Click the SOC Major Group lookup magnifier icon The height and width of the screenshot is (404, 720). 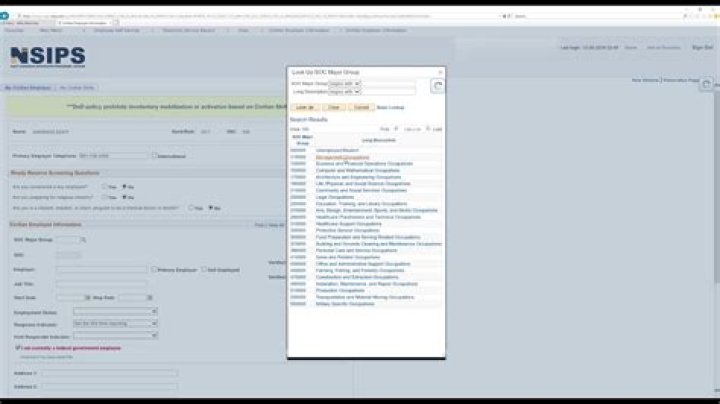[x=84, y=240]
